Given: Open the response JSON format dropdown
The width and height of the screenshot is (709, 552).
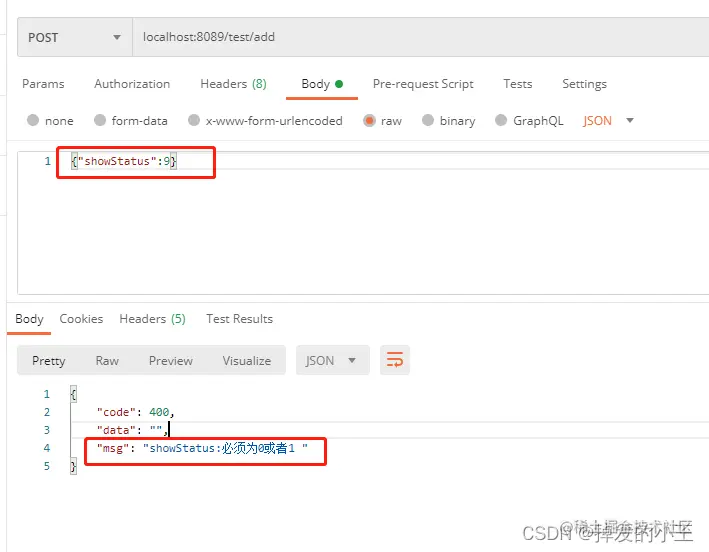Looking at the screenshot, I should pos(333,360).
